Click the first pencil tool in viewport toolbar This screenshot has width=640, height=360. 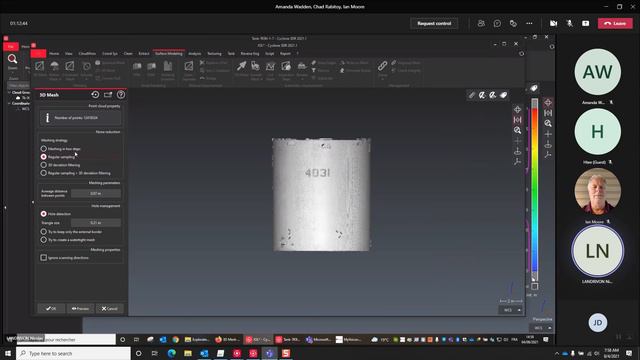pyautogui.click(x=471, y=95)
